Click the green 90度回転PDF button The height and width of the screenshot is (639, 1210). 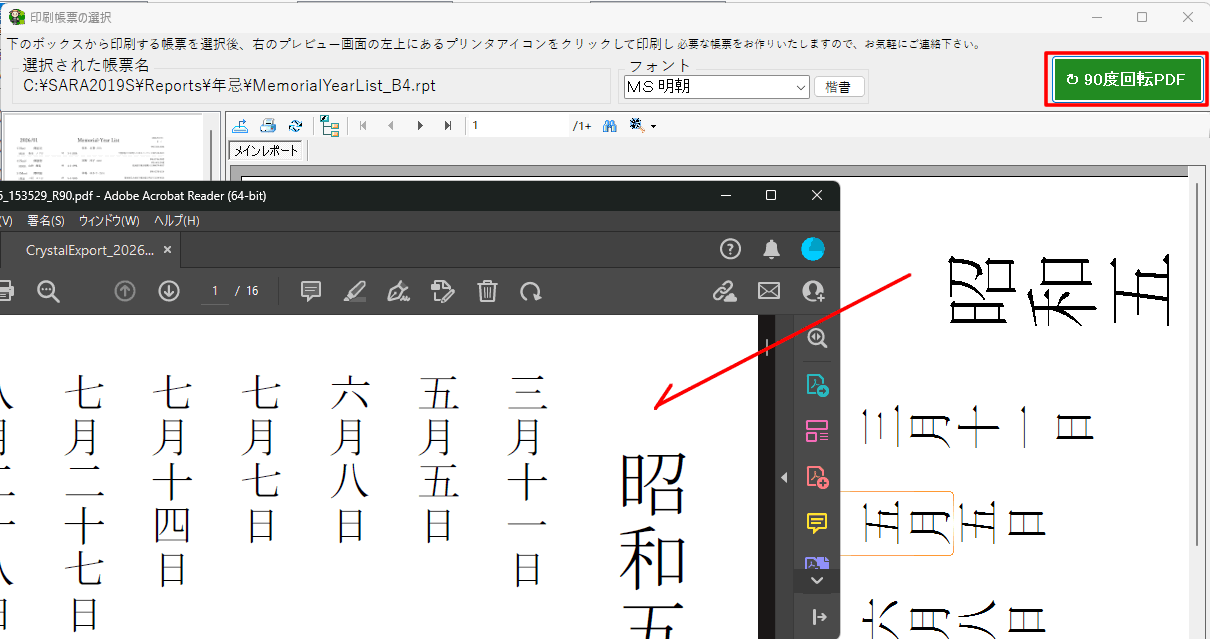(1127, 79)
